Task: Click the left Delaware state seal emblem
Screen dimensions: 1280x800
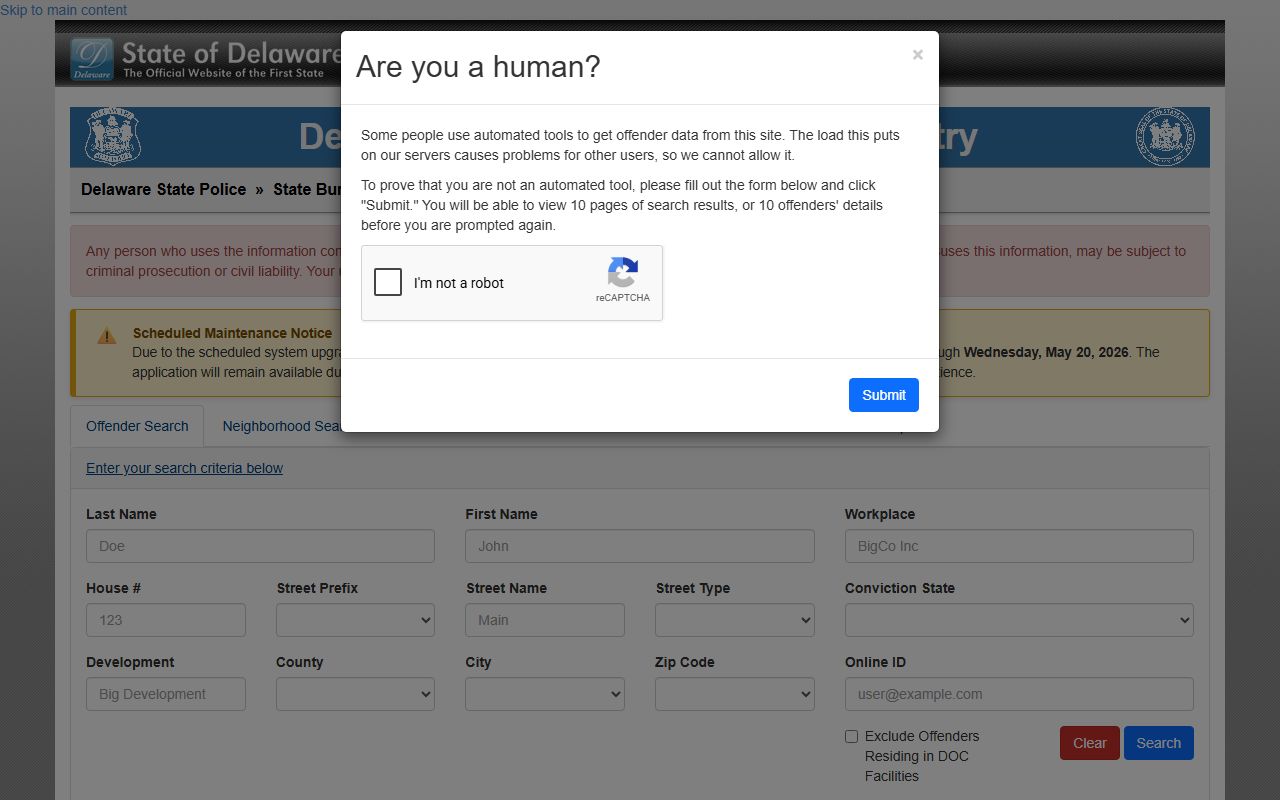Action: 113,137
